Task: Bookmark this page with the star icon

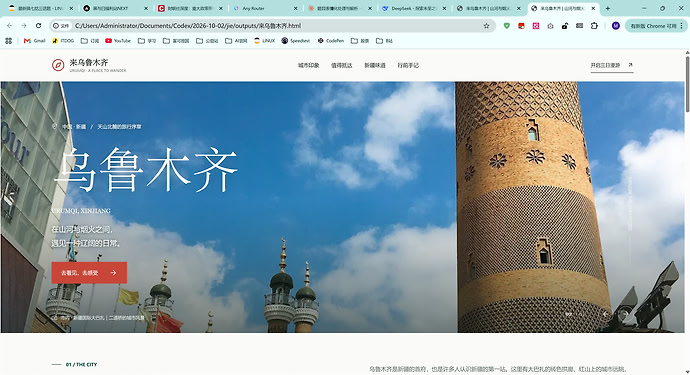Action: 486,26
